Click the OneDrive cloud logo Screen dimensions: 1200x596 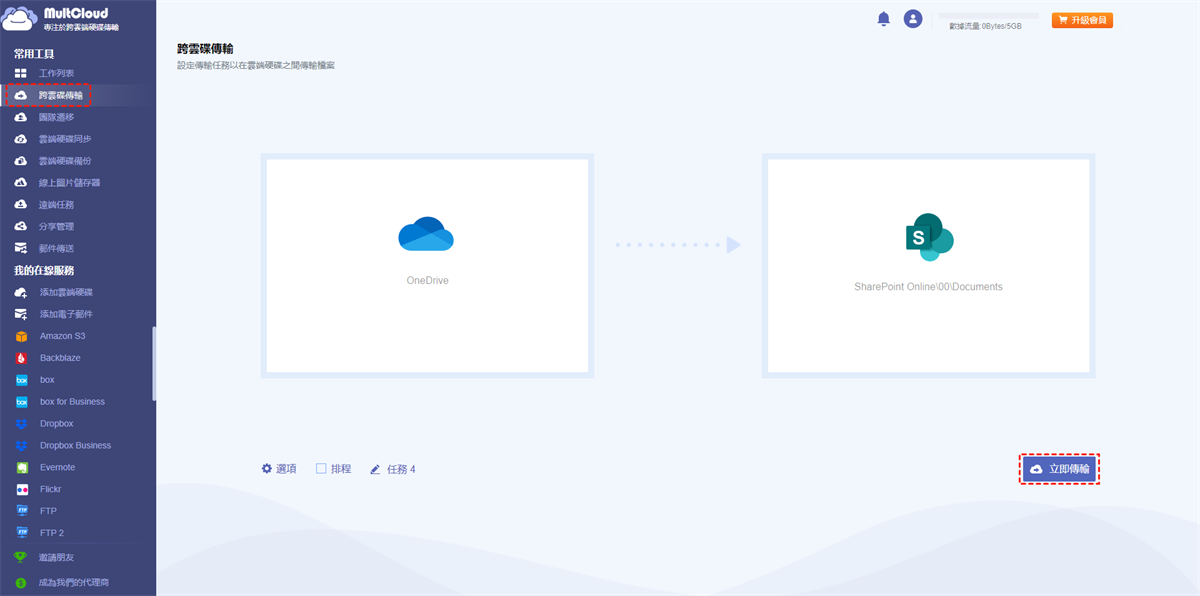click(426, 234)
